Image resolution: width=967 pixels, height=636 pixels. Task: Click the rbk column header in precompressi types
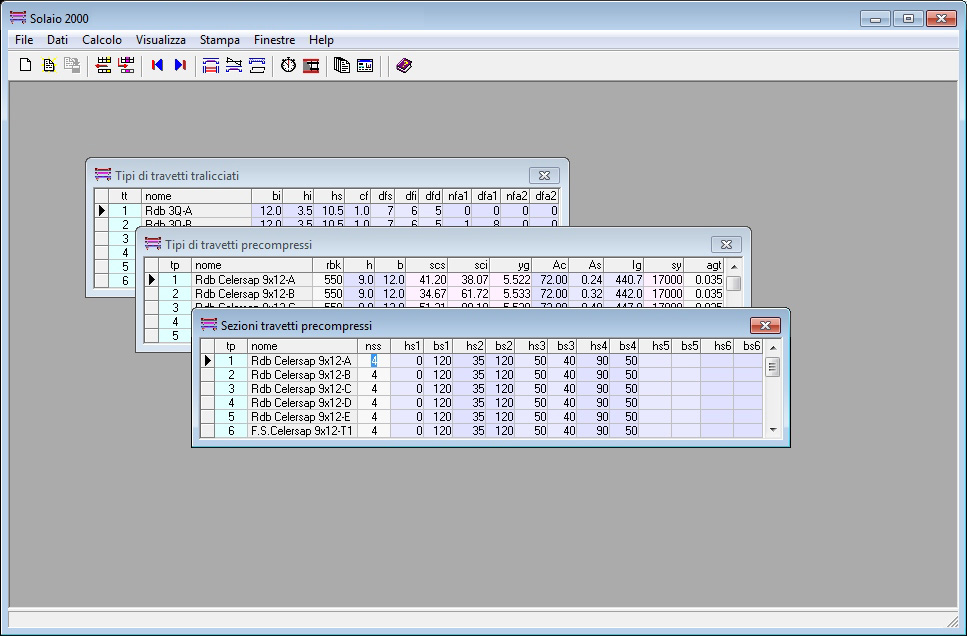coord(328,265)
